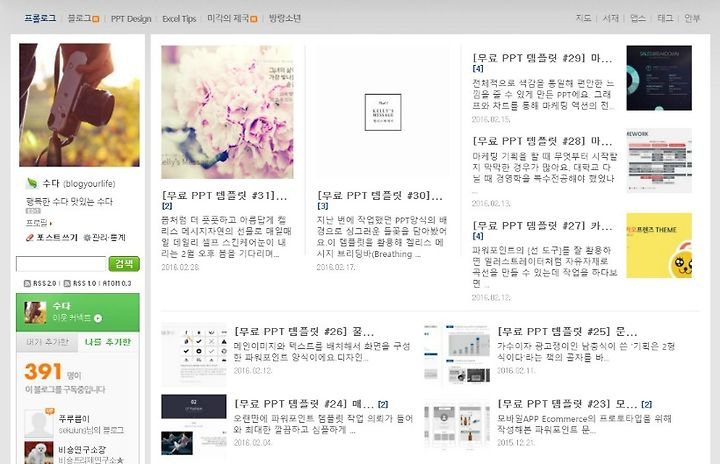Image resolution: width=720 pixels, height=464 pixels.
Task: Open blog owner name 수다 (blogyourlife)
Action: click(x=79, y=184)
